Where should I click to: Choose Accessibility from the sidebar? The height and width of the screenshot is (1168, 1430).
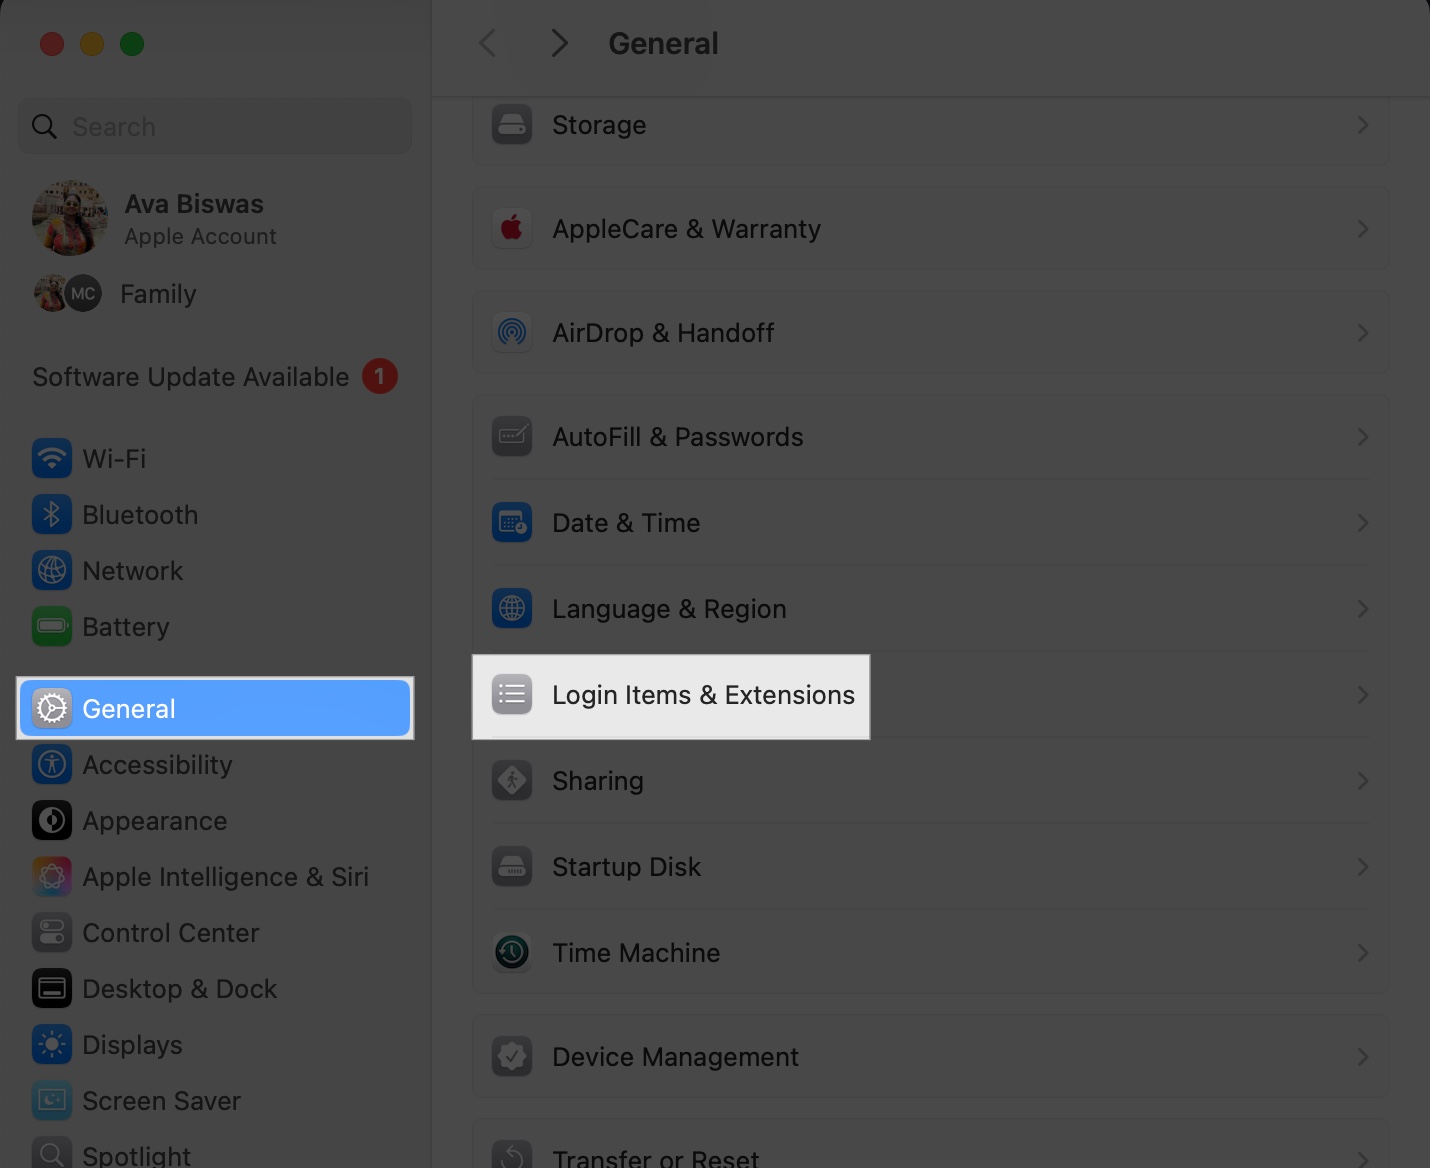[x=157, y=764]
